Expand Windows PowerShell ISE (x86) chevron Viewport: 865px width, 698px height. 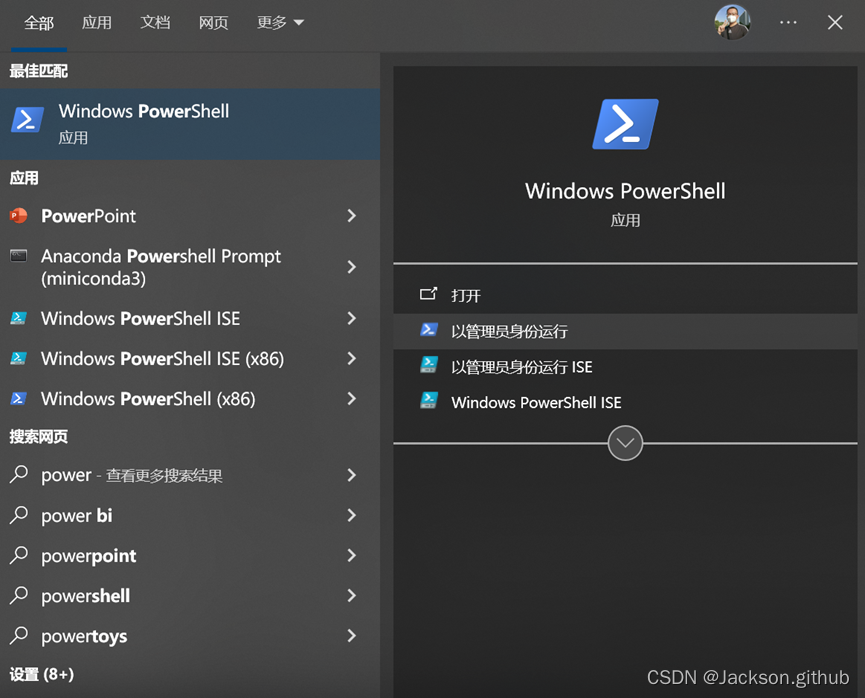[351, 359]
